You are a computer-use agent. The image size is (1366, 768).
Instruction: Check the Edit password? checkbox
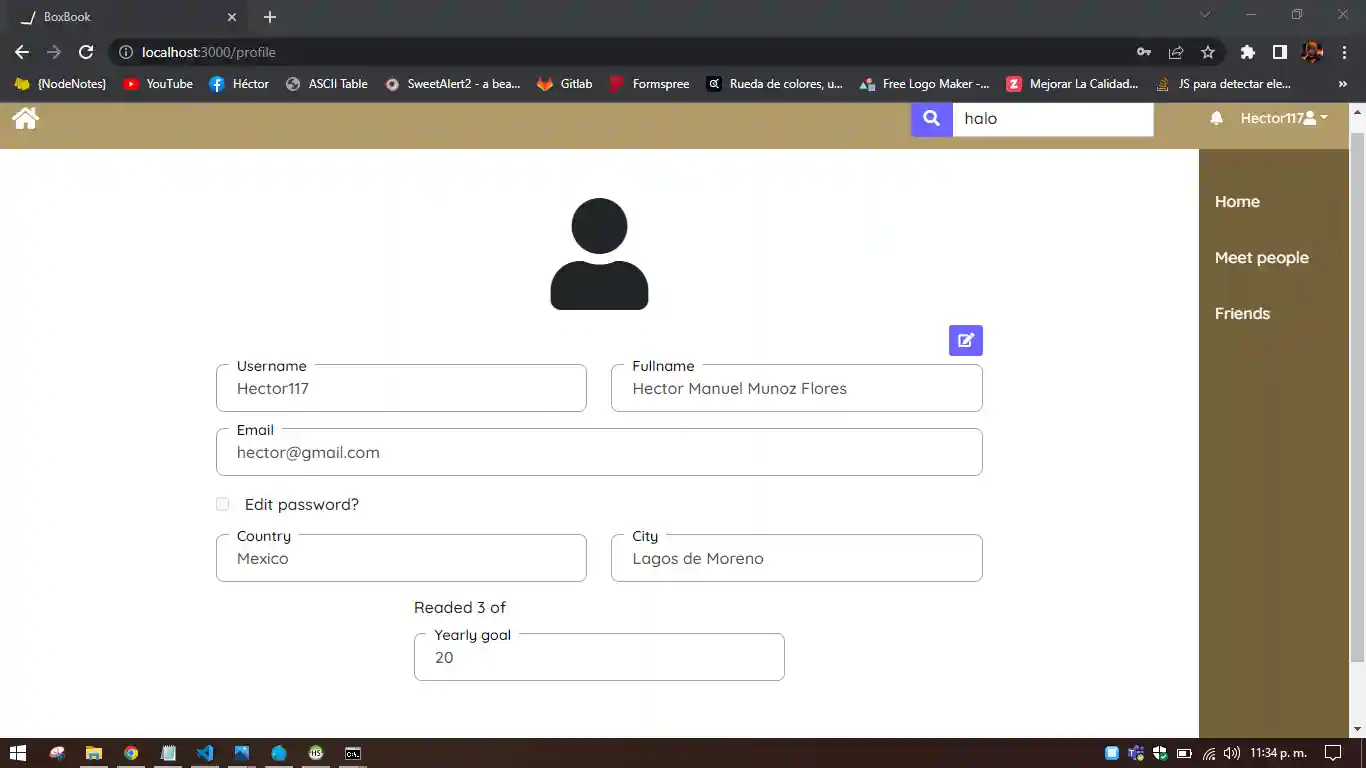click(222, 504)
